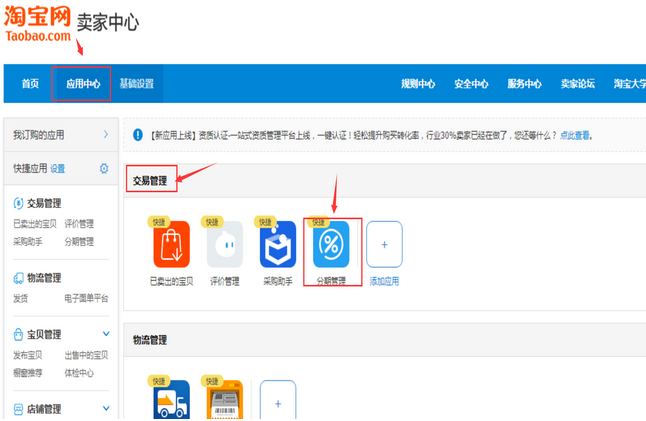646x421 pixels.
Task: Click 我订购的应用 sidebar entry
Action: pyautogui.click(x=61, y=134)
